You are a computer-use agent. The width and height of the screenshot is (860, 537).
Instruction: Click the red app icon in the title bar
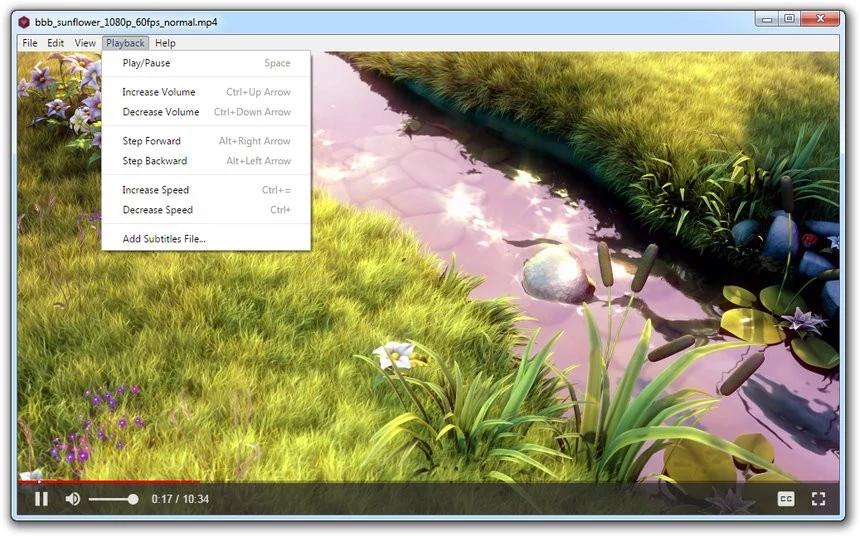pos(24,22)
